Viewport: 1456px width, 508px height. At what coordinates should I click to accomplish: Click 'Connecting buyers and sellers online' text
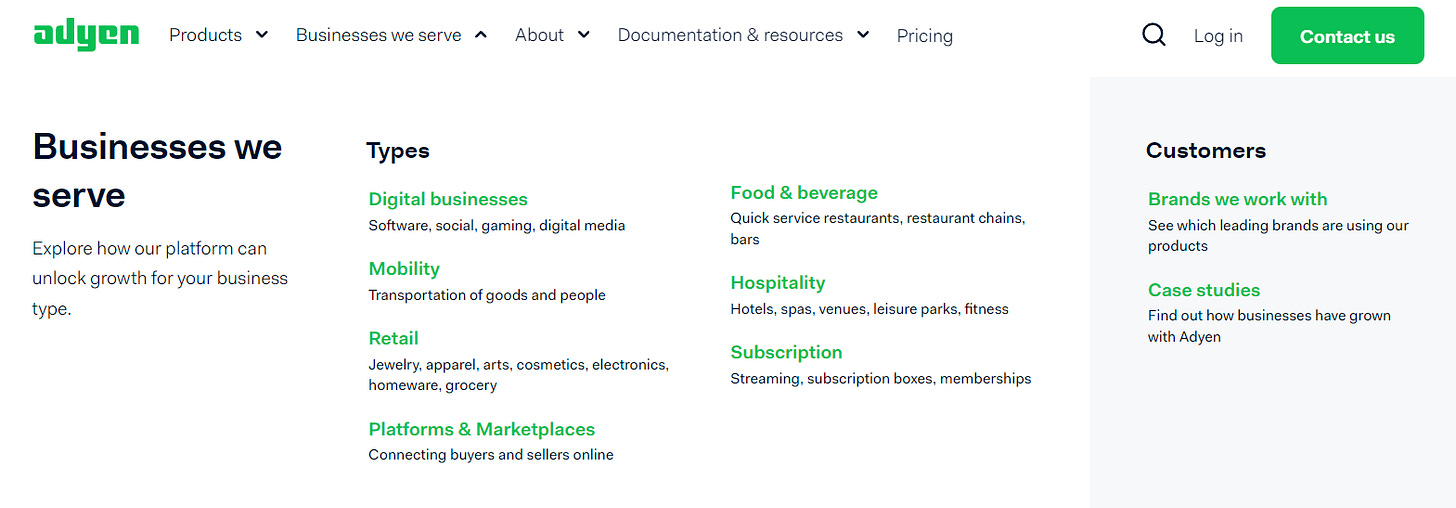click(491, 455)
